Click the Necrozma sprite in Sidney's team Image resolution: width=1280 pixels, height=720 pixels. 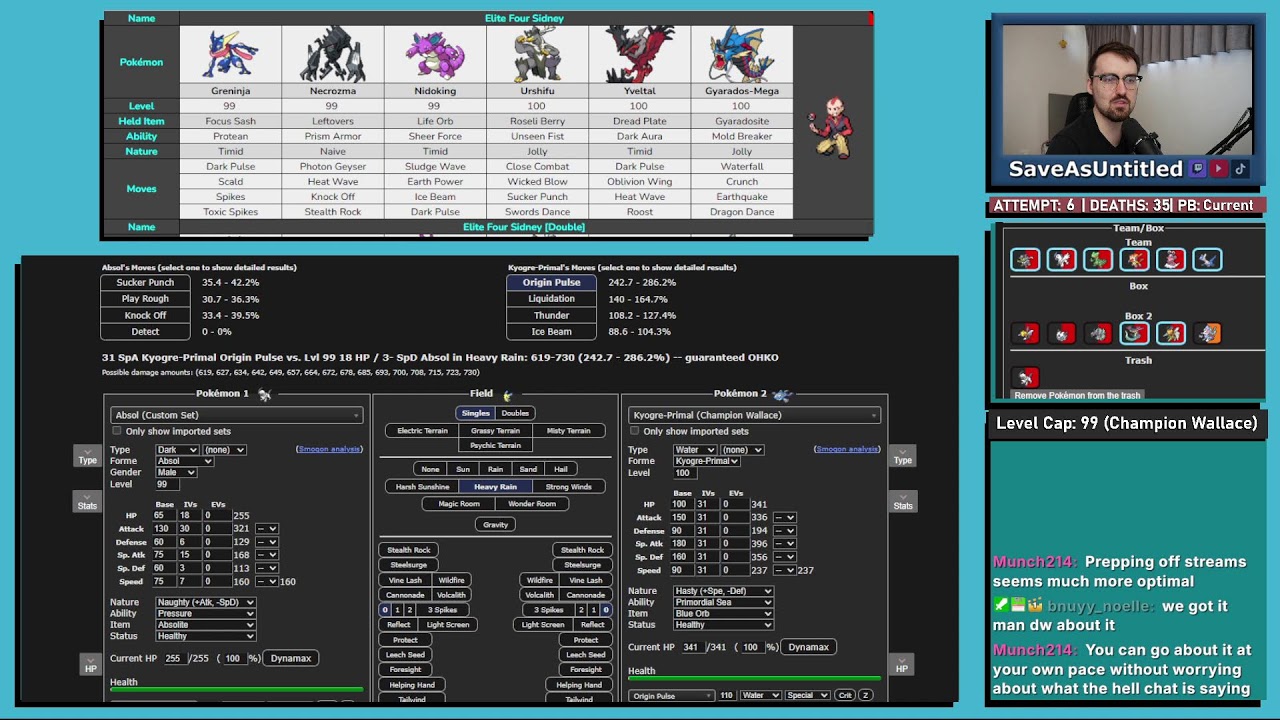point(332,55)
